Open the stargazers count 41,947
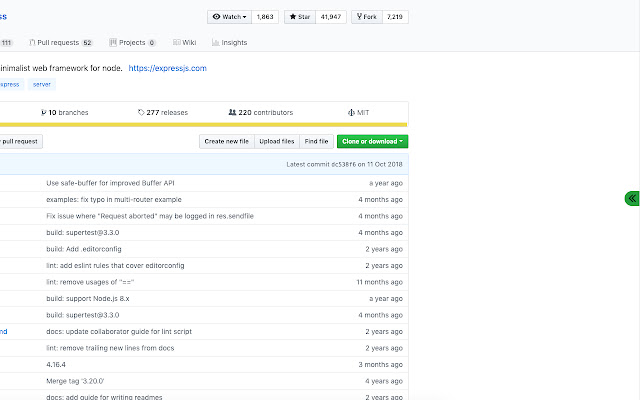The width and height of the screenshot is (640, 400). pyautogui.click(x=331, y=17)
